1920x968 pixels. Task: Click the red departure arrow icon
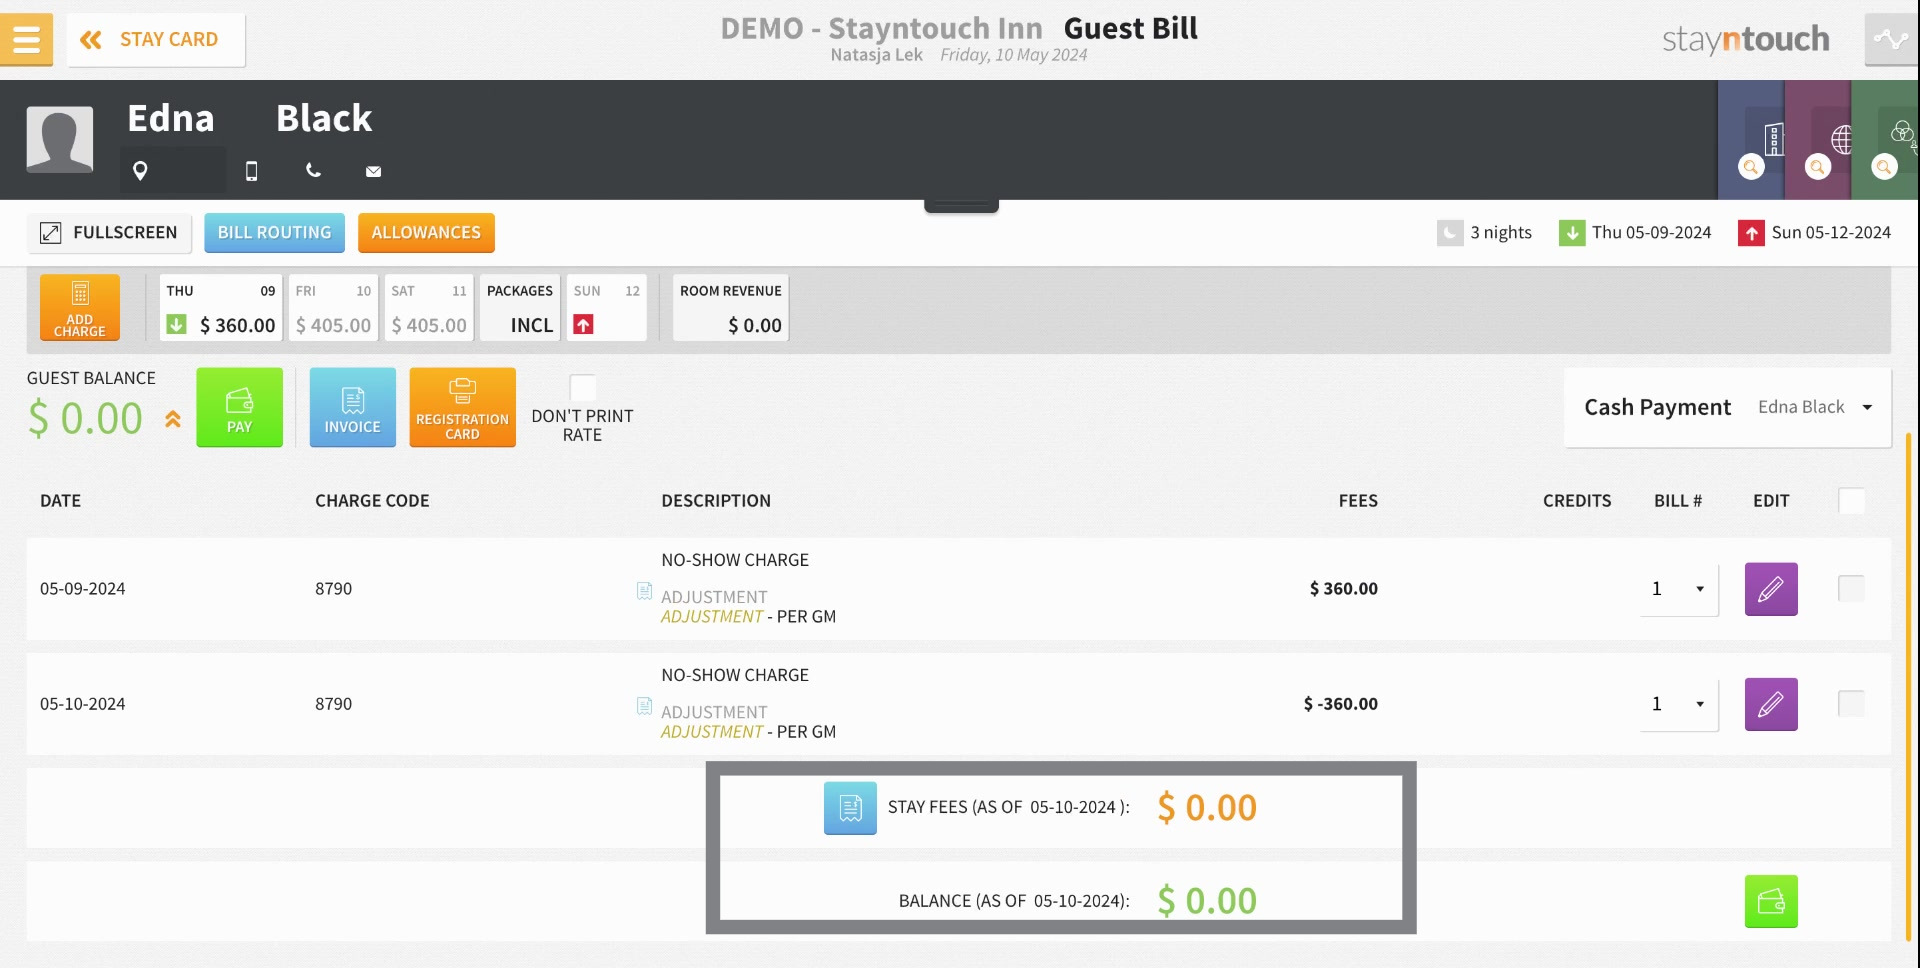coord(1751,233)
